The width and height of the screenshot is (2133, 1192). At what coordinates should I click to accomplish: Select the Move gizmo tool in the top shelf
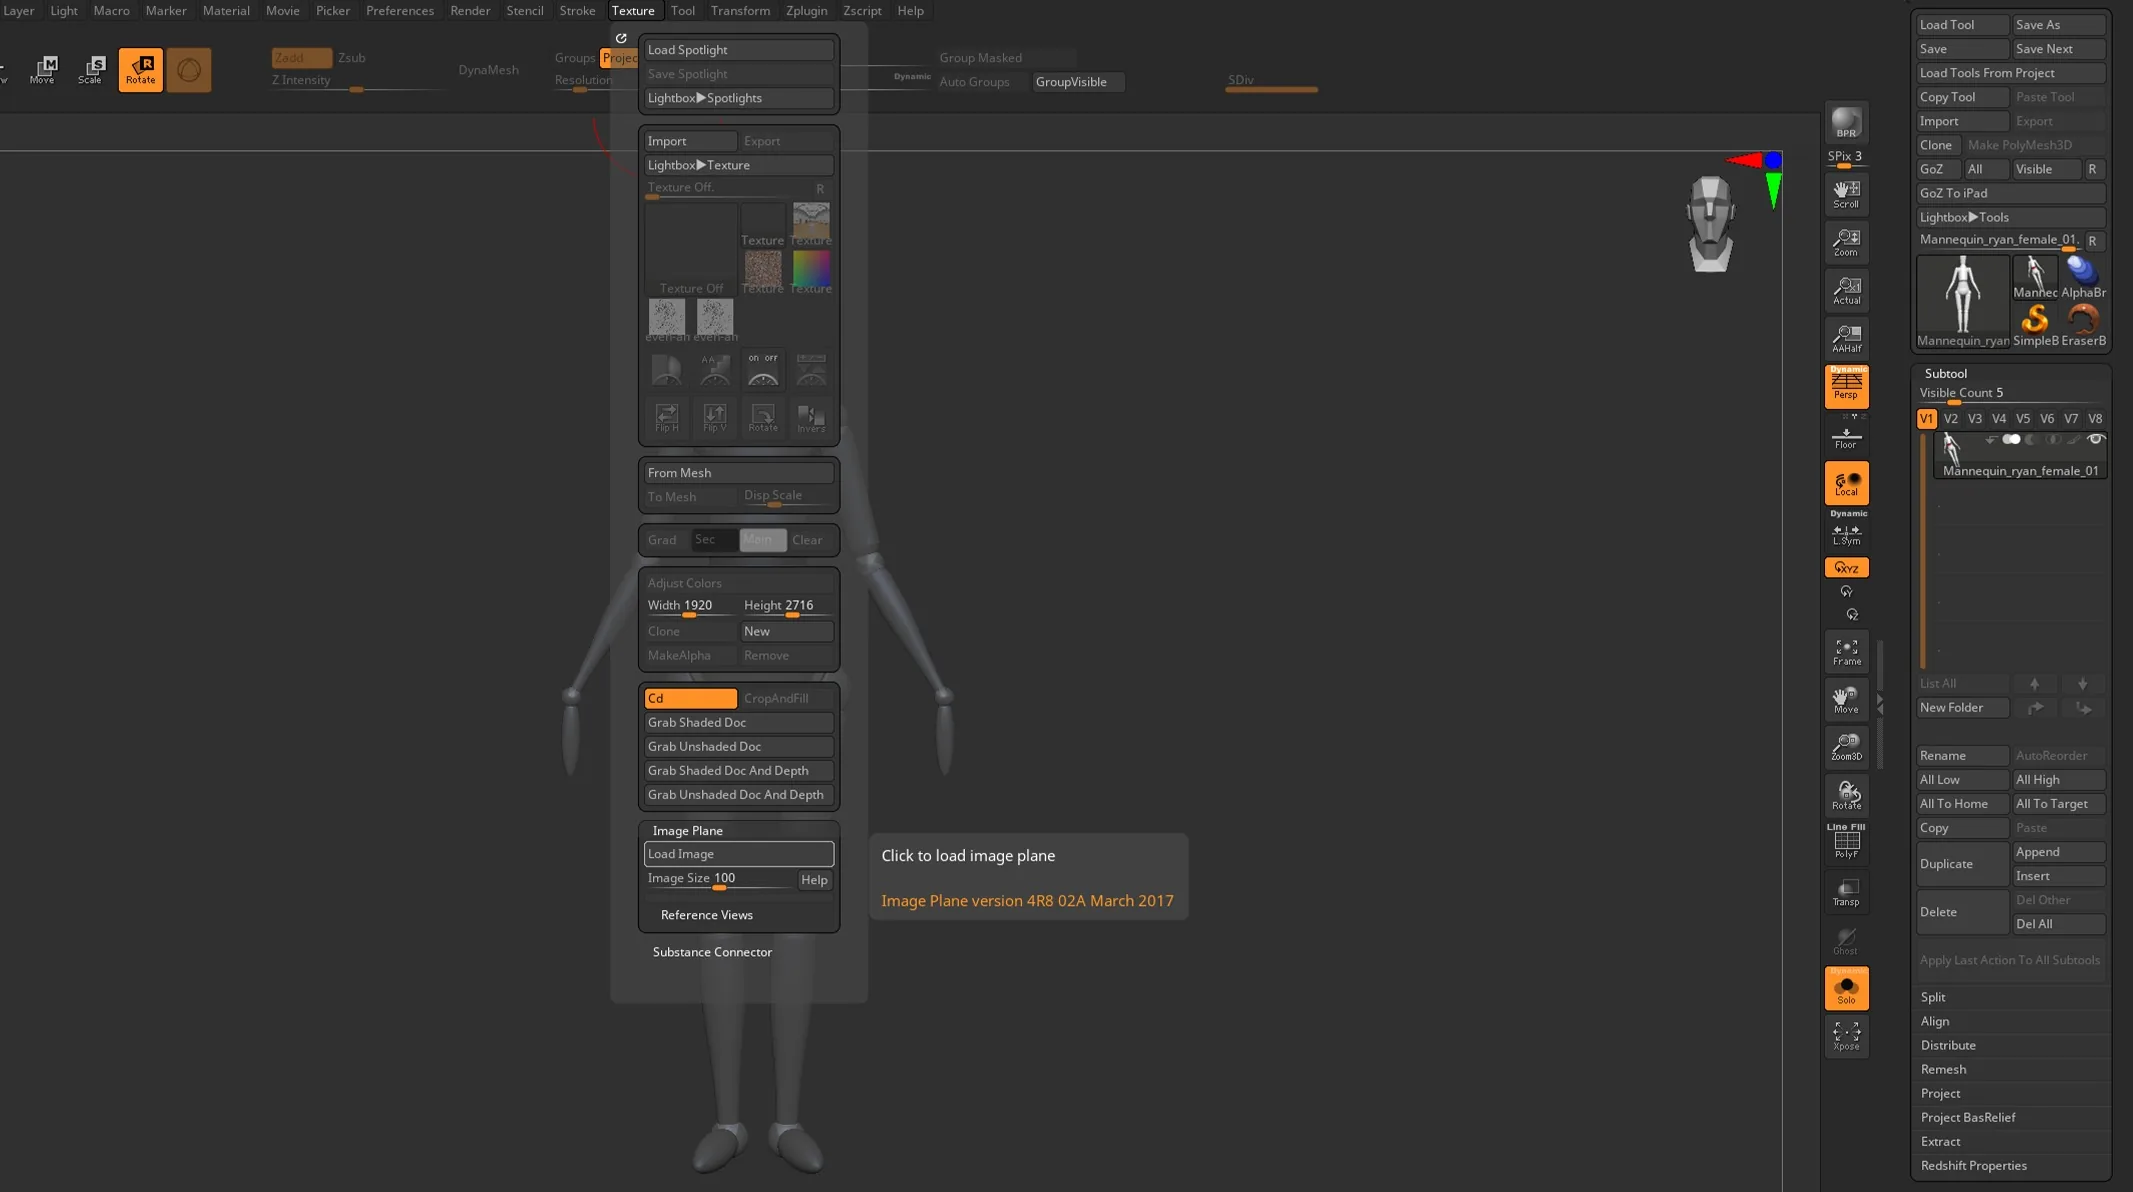tap(43, 69)
